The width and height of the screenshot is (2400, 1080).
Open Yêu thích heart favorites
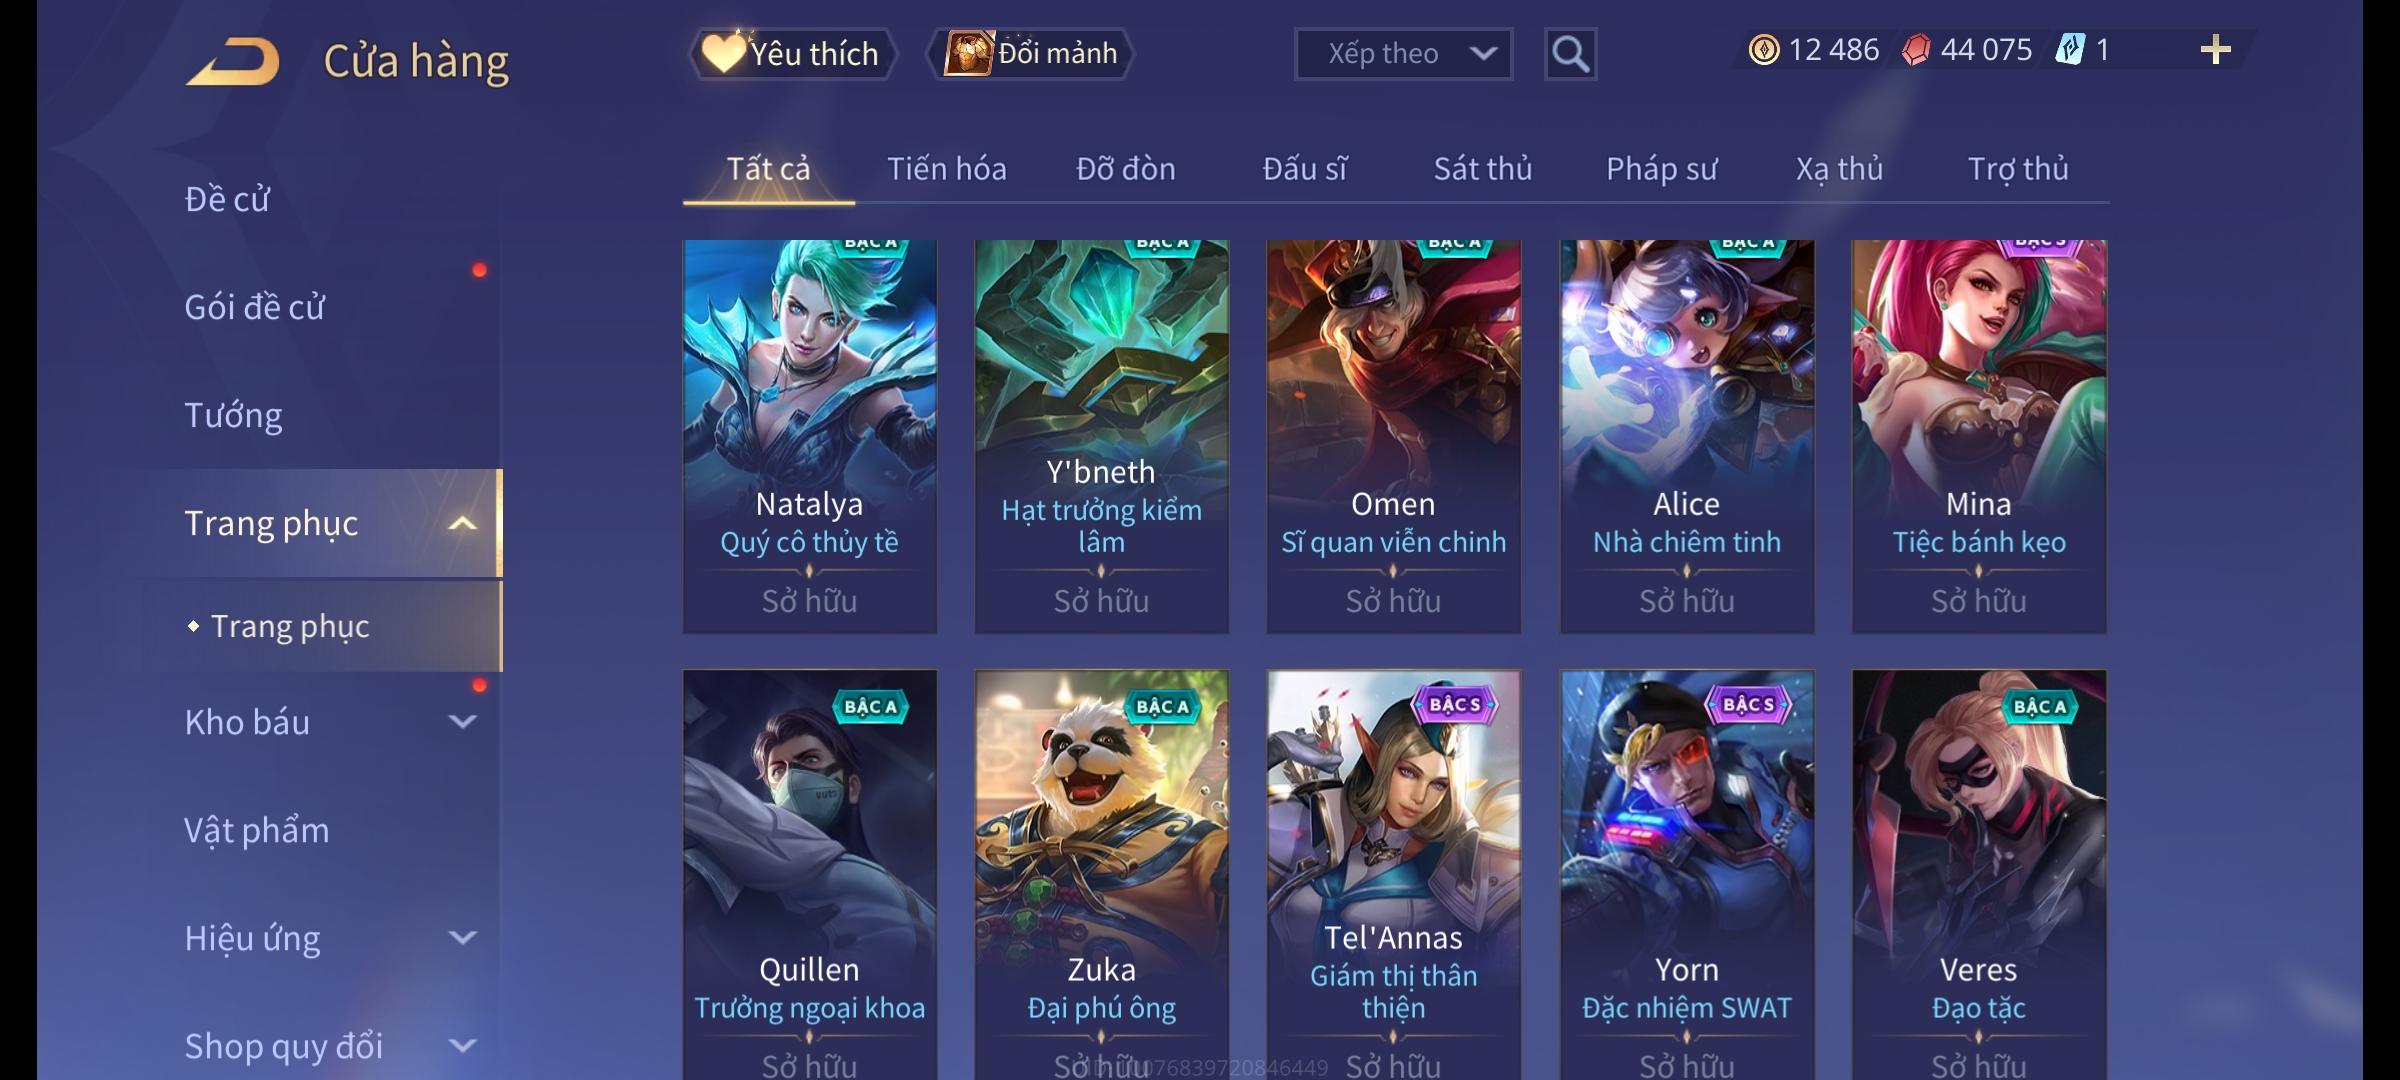tap(792, 54)
